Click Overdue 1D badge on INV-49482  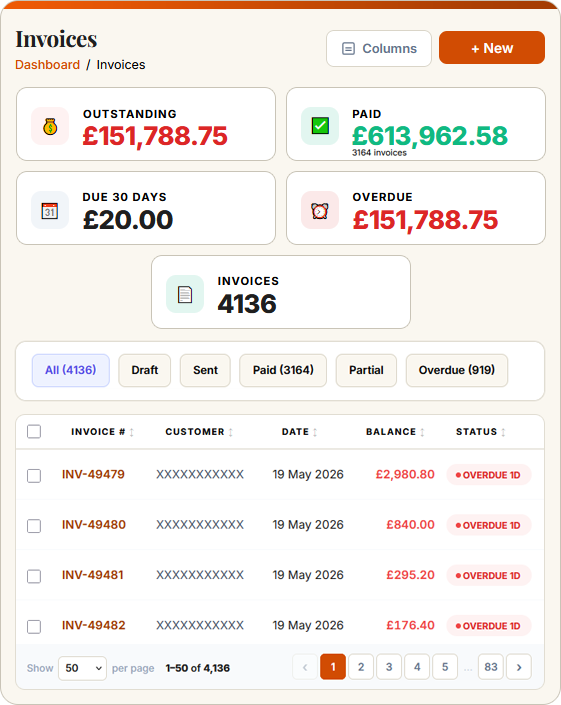489,626
